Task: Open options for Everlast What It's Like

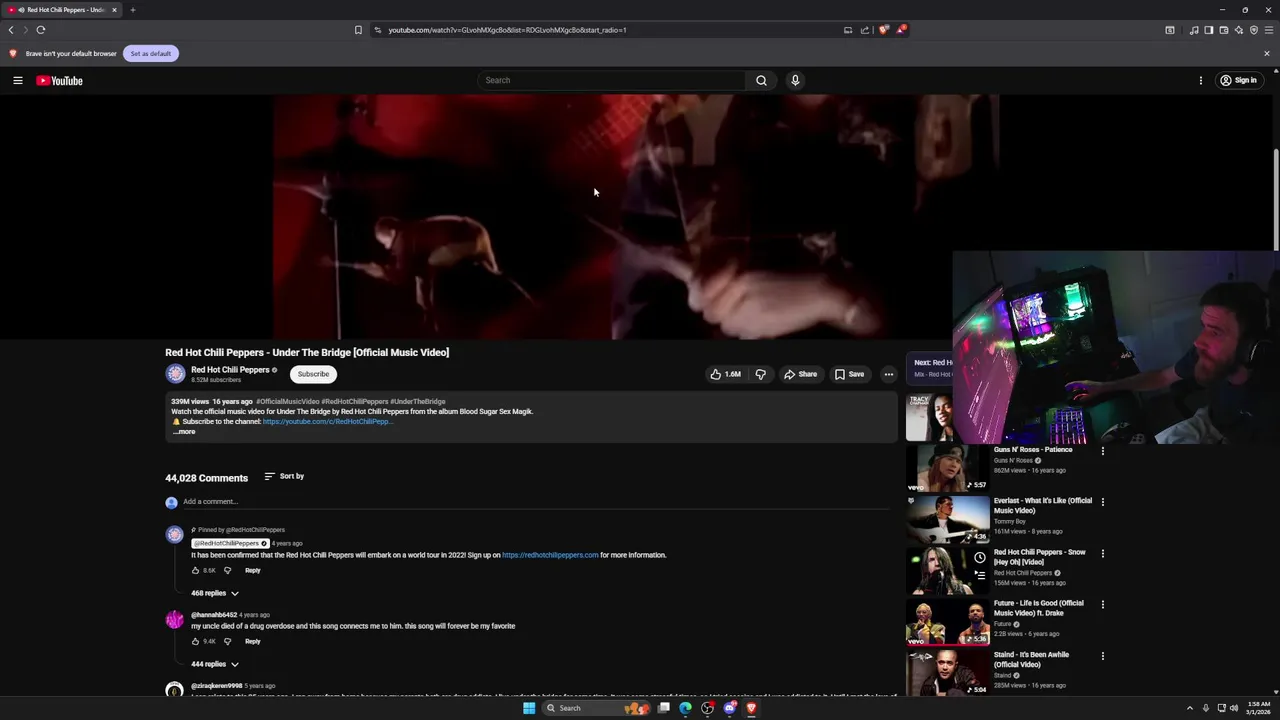Action: tap(1103, 502)
